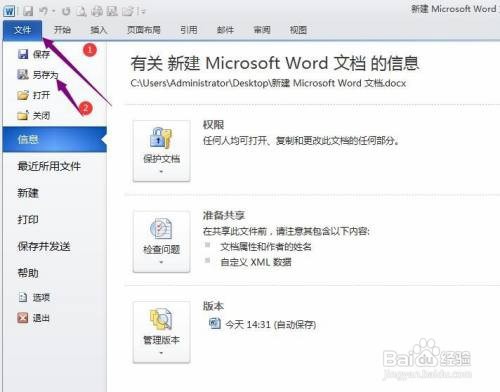The image size is (500, 392).
Task: Click 打开 with the folder icon
Action: (x=33, y=95)
